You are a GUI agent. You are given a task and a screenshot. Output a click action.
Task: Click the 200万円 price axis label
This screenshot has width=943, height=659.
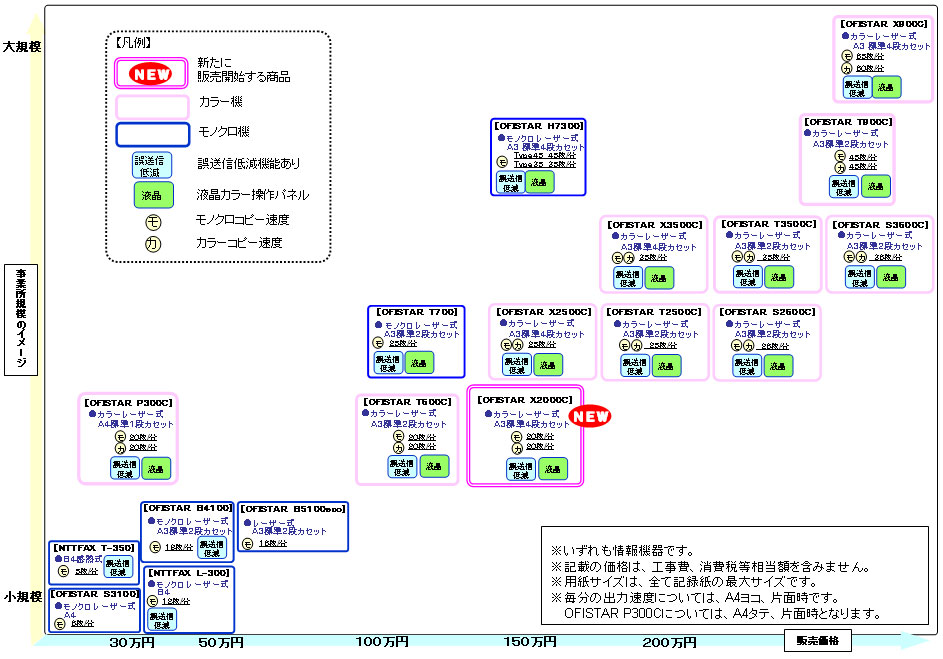tap(669, 643)
